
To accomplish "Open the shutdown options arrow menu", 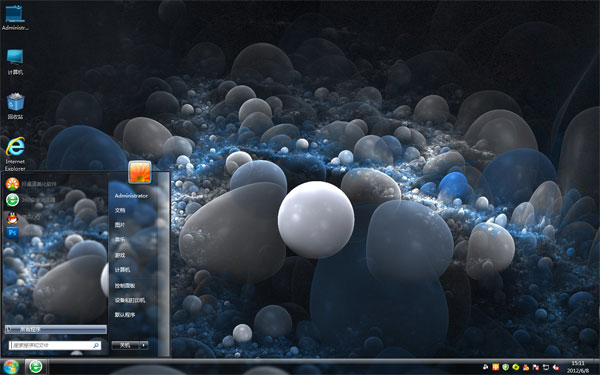I will (144, 345).
